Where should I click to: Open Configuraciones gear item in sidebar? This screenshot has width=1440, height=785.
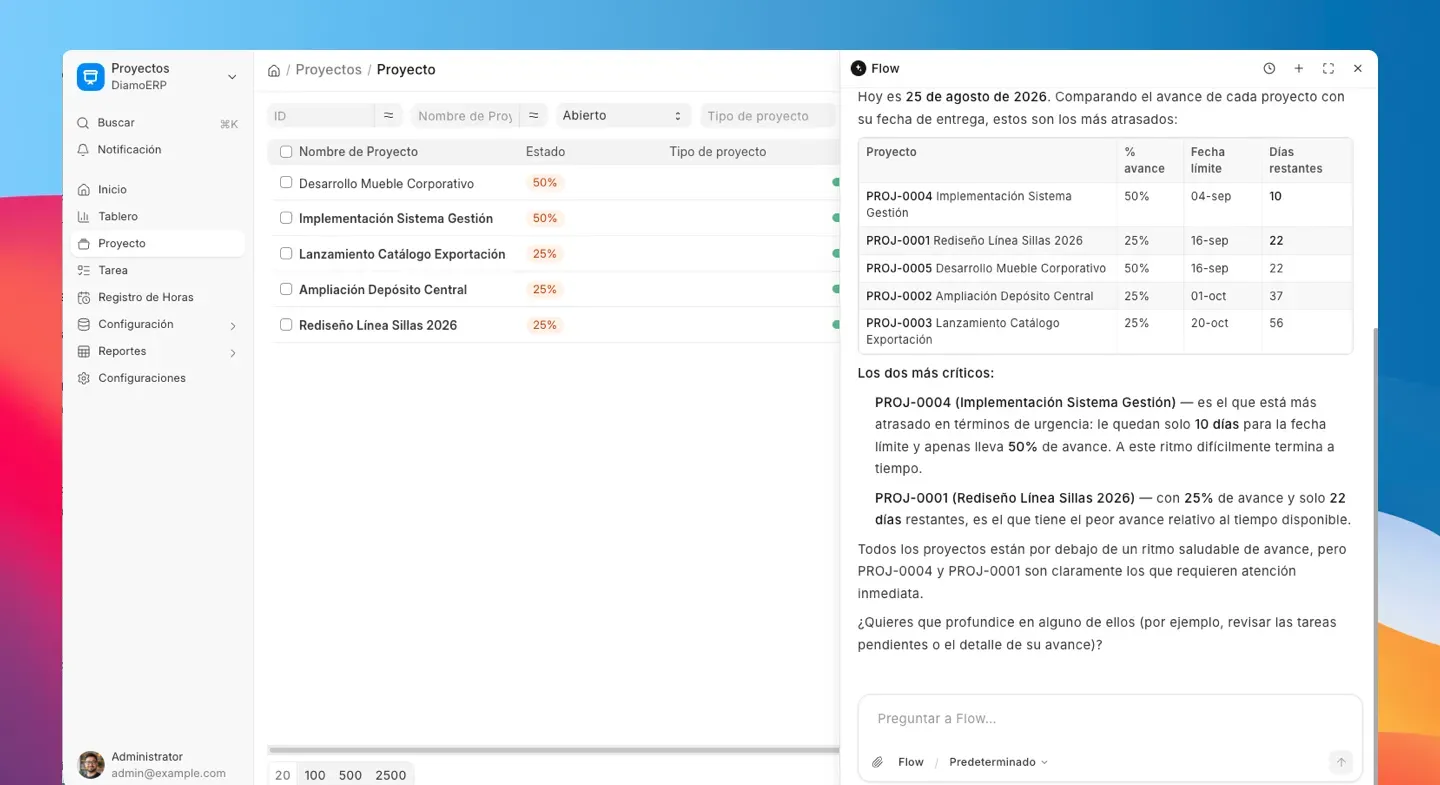pyautogui.click(x=158, y=379)
